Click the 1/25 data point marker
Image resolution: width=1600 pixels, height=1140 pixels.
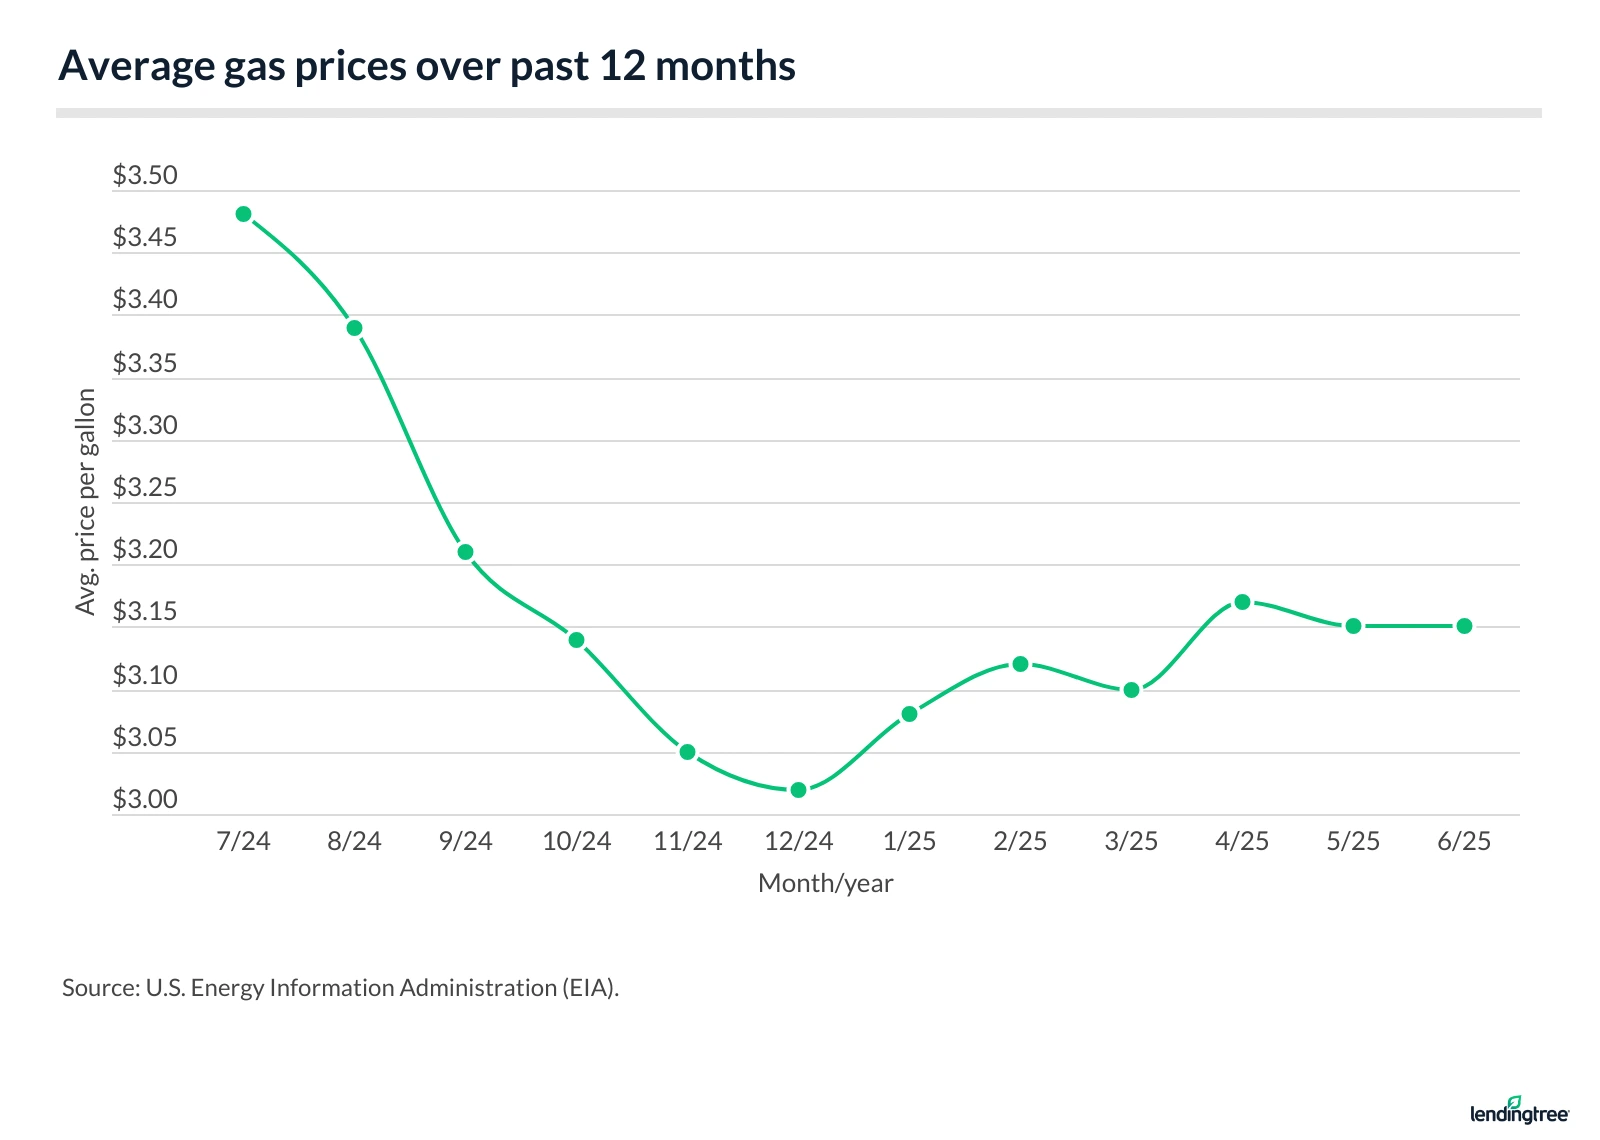tap(909, 714)
